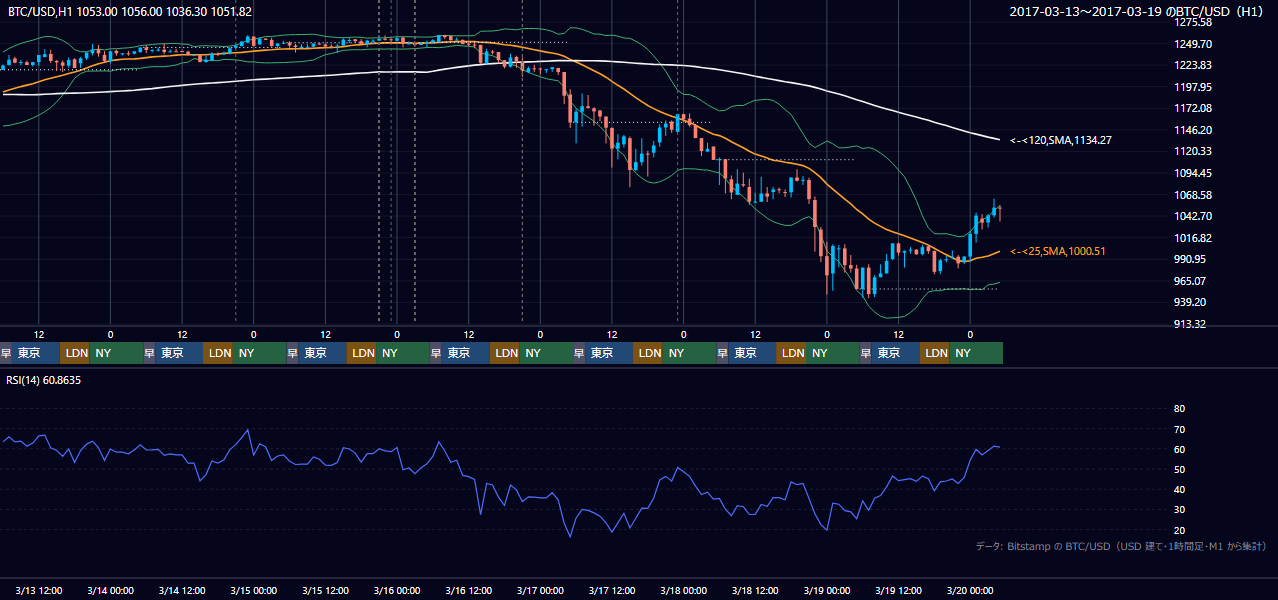Select the 3/18 00:00 date label
Image resolution: width=1278 pixels, height=600 pixels.
(x=683, y=590)
